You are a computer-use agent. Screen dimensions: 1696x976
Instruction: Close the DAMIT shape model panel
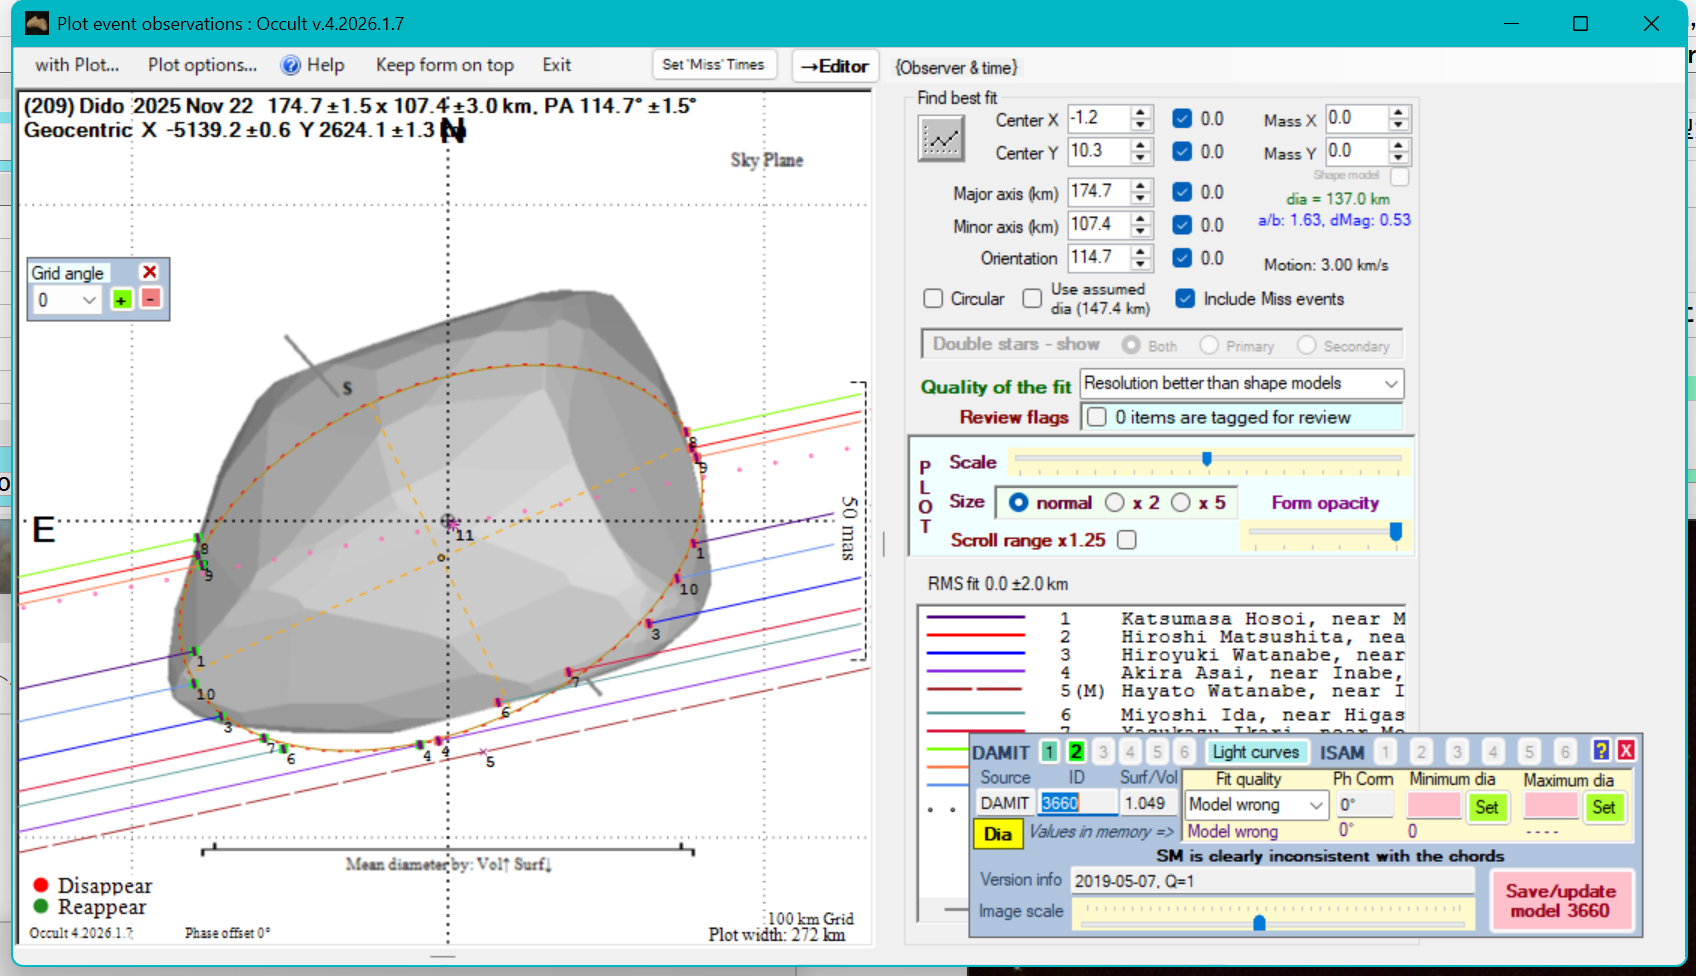[1626, 751]
